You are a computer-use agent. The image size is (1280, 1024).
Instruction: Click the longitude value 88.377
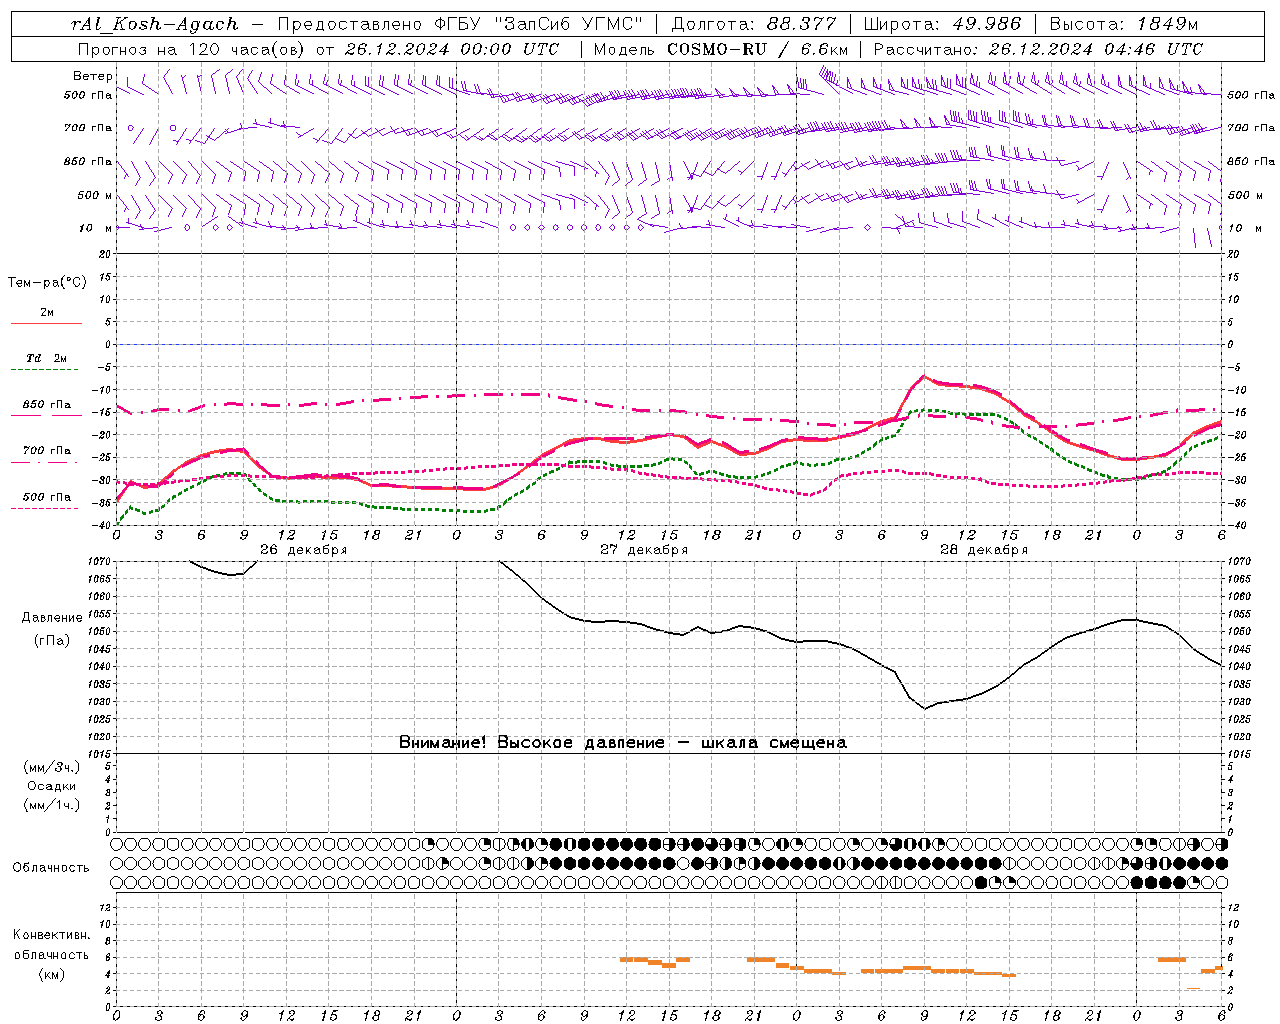pyautogui.click(x=802, y=24)
